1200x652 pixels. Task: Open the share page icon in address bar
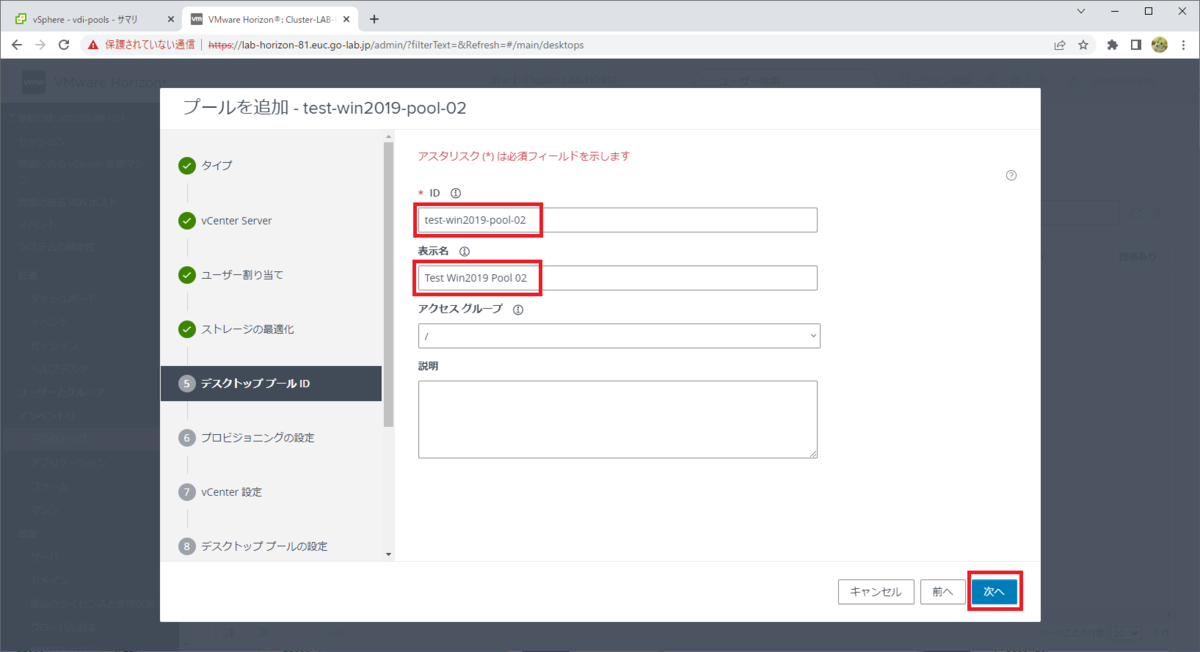pyautogui.click(x=1060, y=45)
